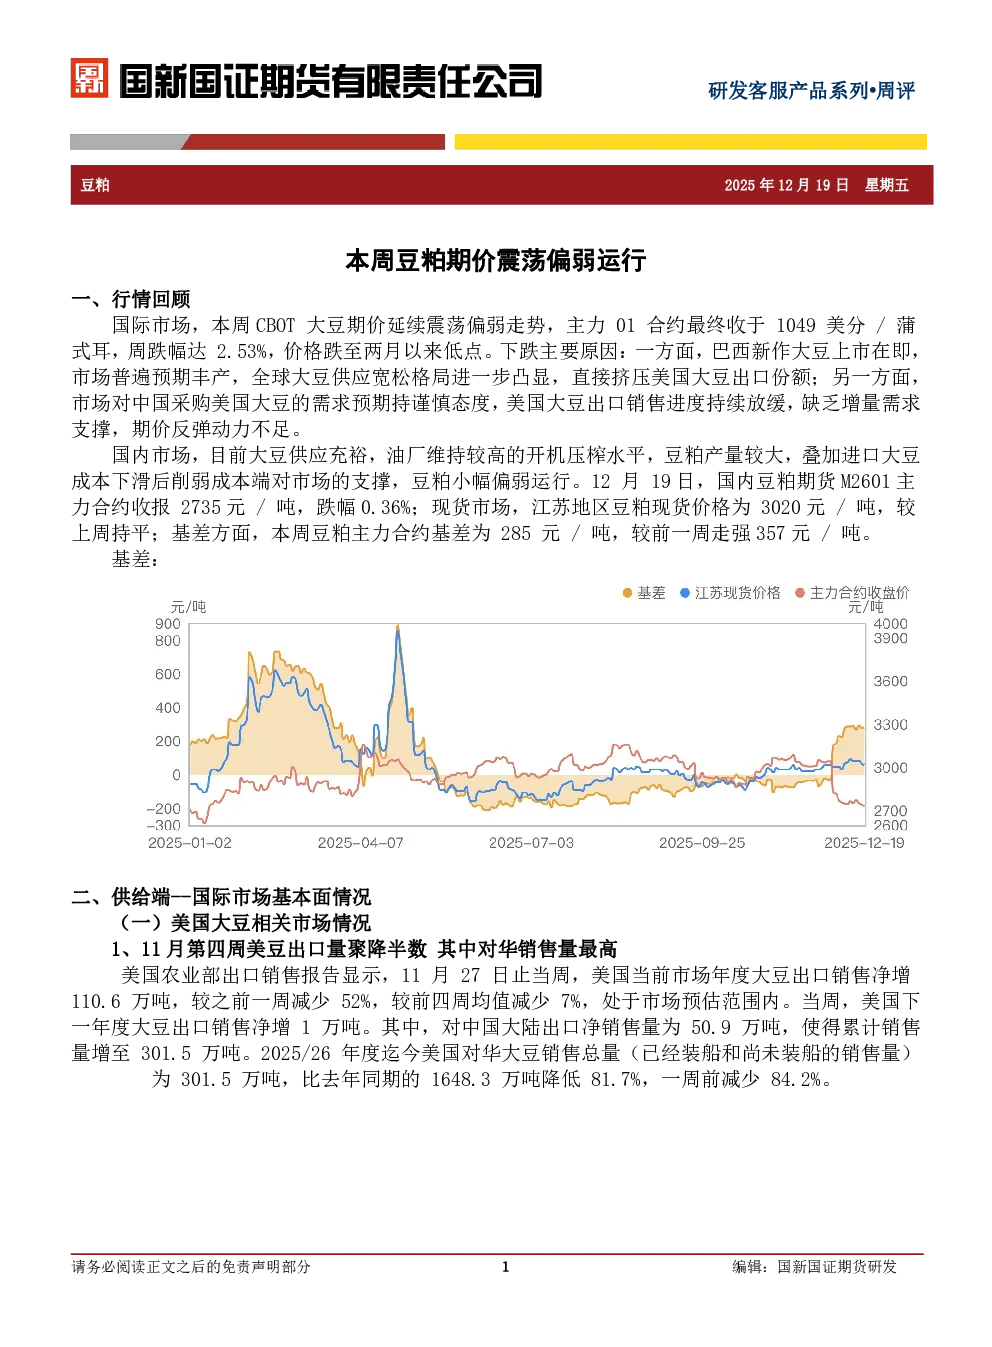Click the date 2025年12月19日 in banner
Viewport: 992px width, 1347px height.
pyautogui.click(x=786, y=185)
